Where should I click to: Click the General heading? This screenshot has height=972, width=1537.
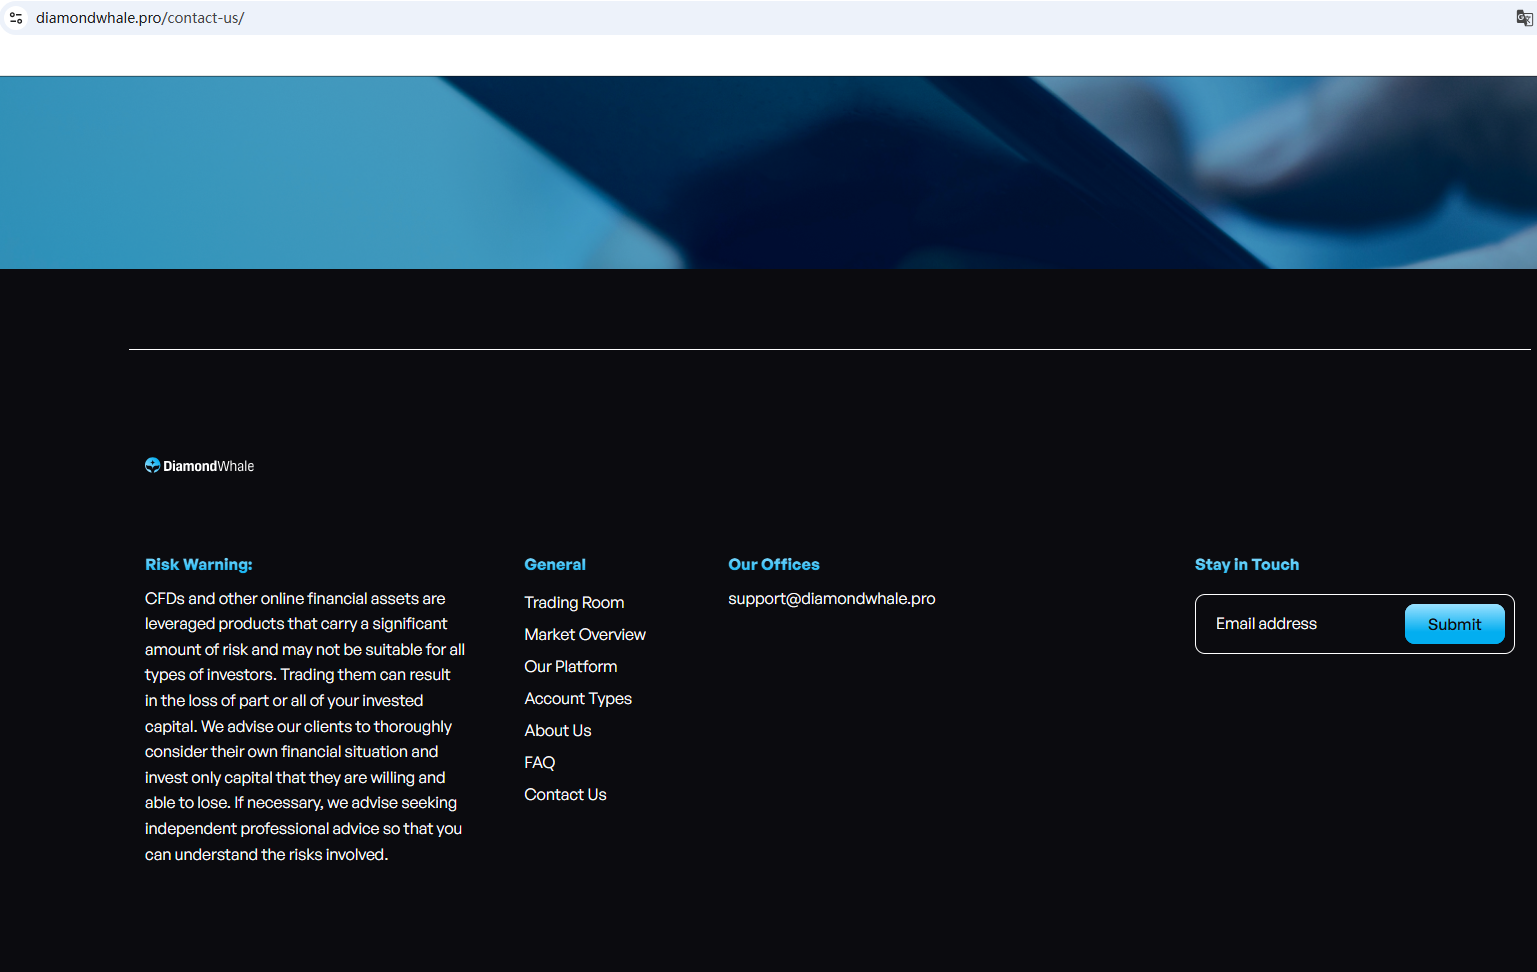(x=555, y=564)
